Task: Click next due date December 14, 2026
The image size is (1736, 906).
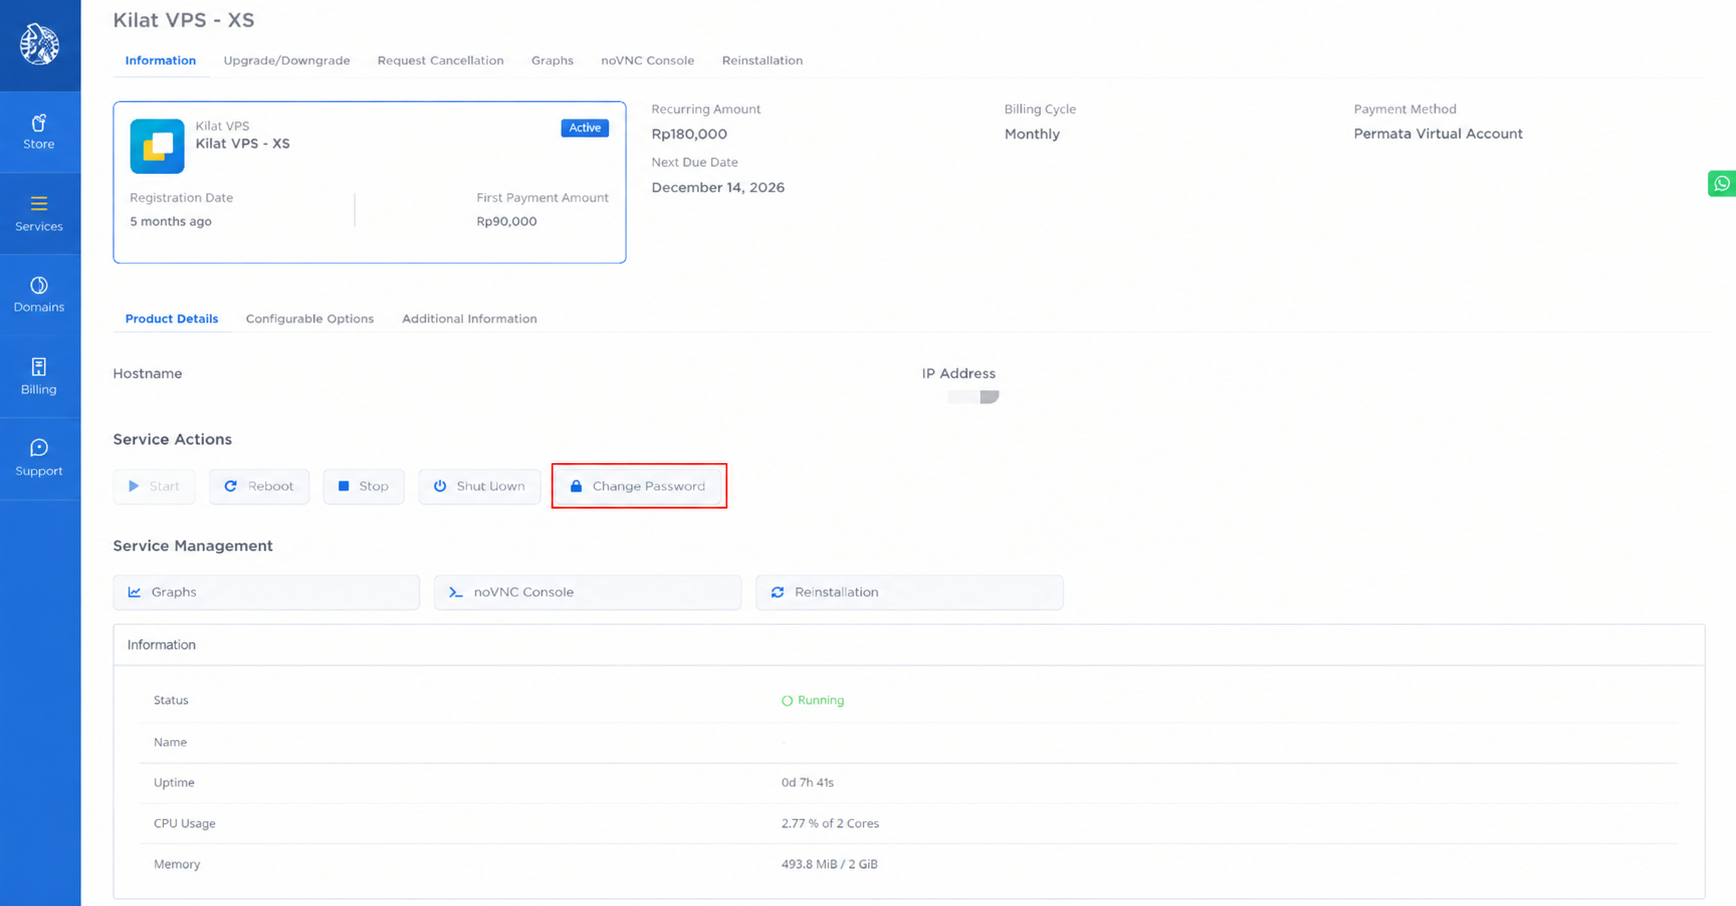Action: (x=718, y=187)
